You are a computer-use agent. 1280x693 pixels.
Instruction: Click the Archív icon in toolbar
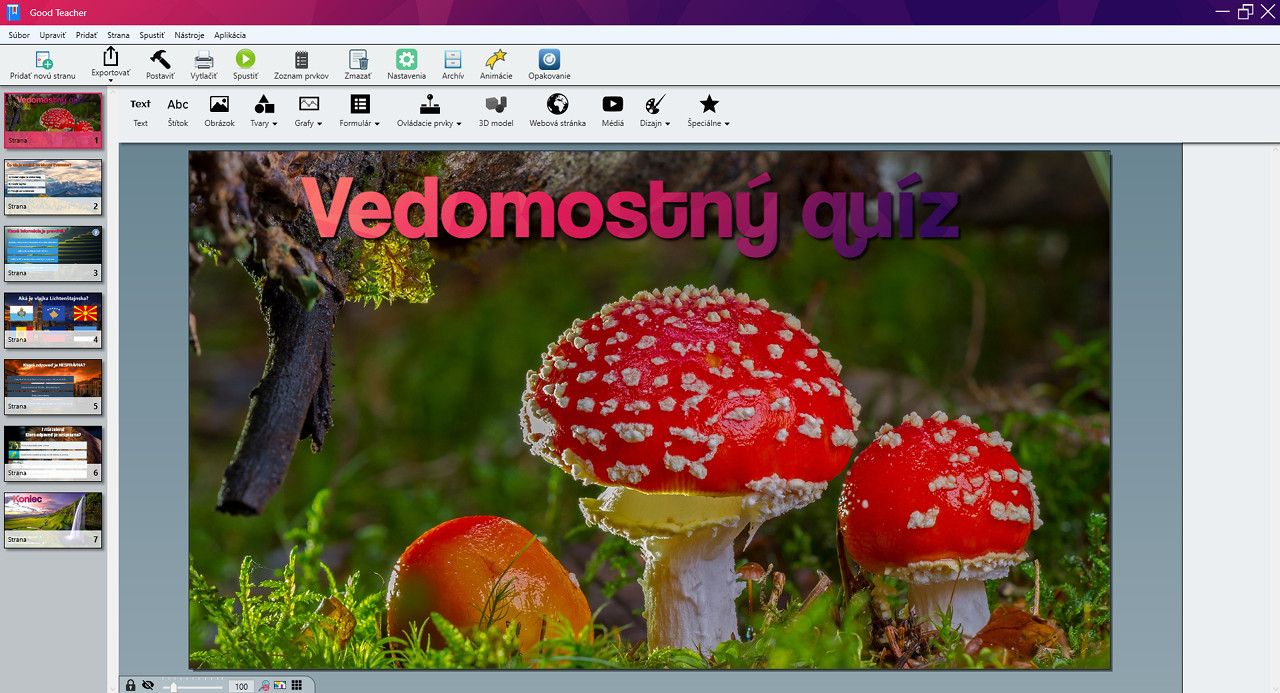point(453,60)
